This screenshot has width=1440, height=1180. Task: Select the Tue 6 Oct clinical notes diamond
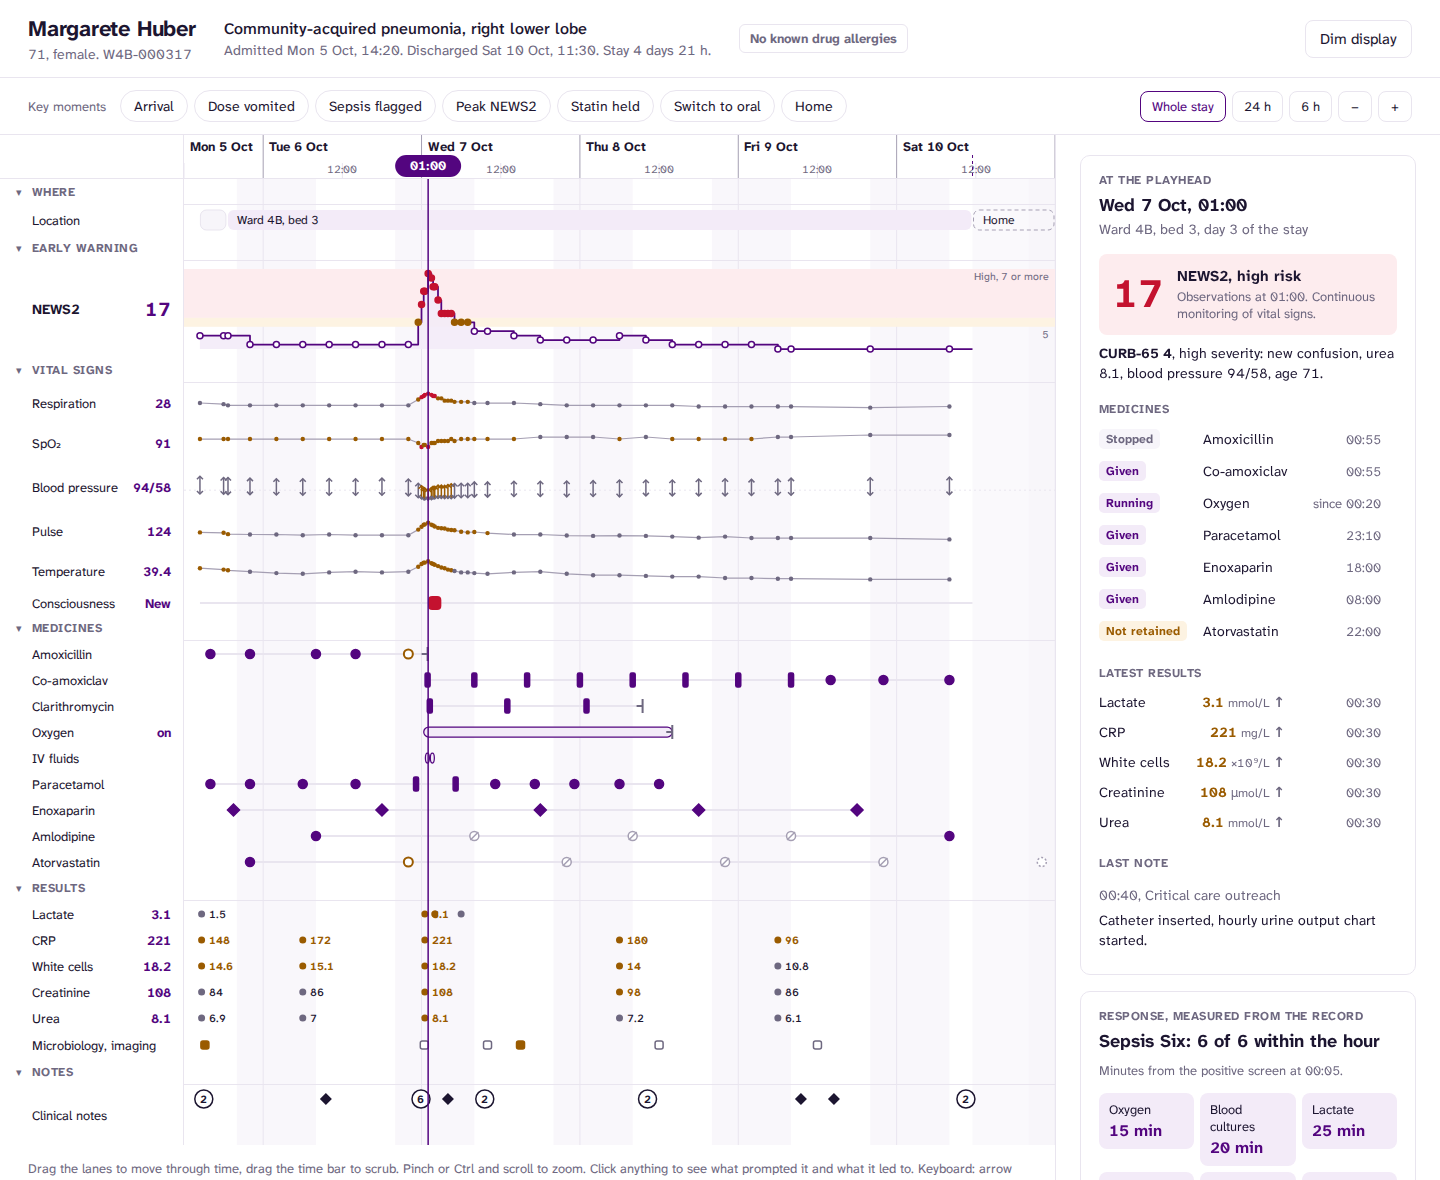pos(326,1099)
